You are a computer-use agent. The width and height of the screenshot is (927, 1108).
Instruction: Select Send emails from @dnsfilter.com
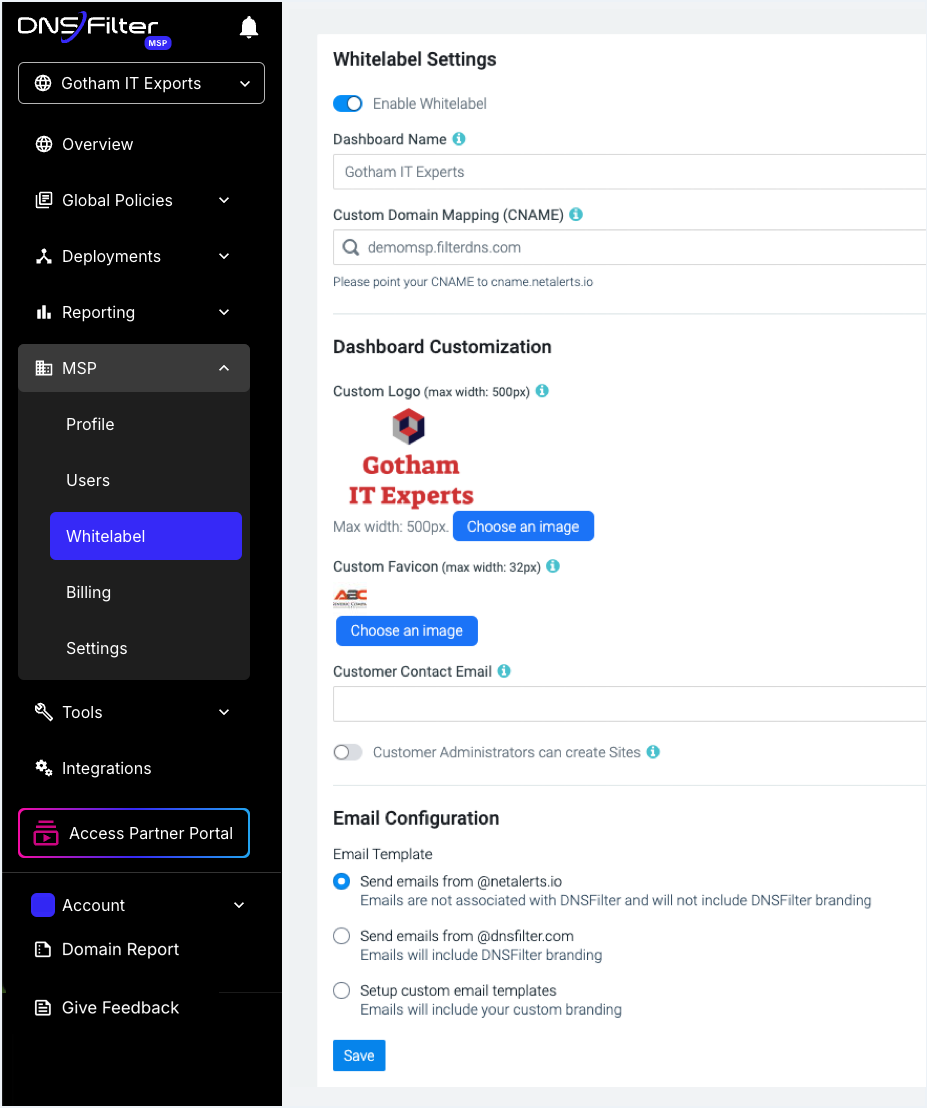click(341, 936)
